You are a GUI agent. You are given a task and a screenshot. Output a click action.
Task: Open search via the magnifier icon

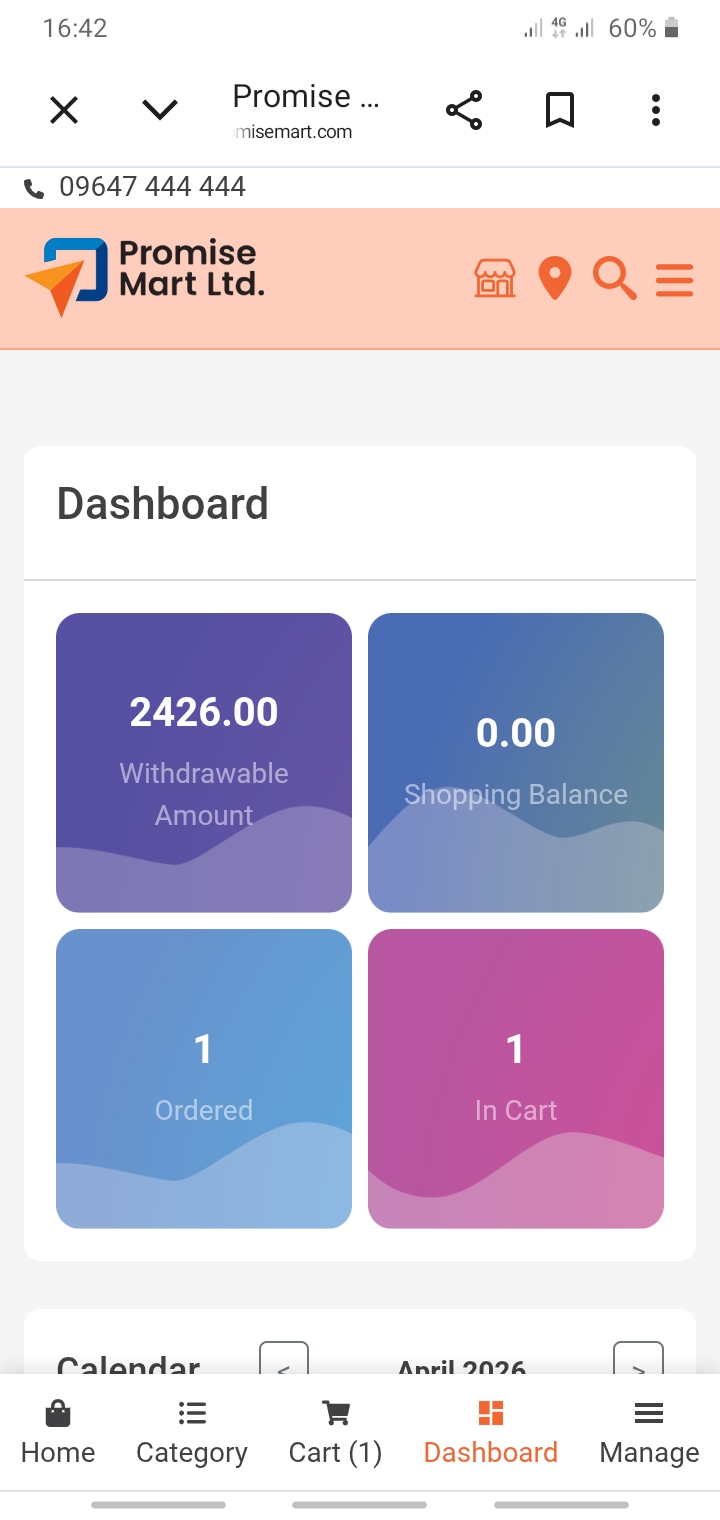tap(614, 278)
